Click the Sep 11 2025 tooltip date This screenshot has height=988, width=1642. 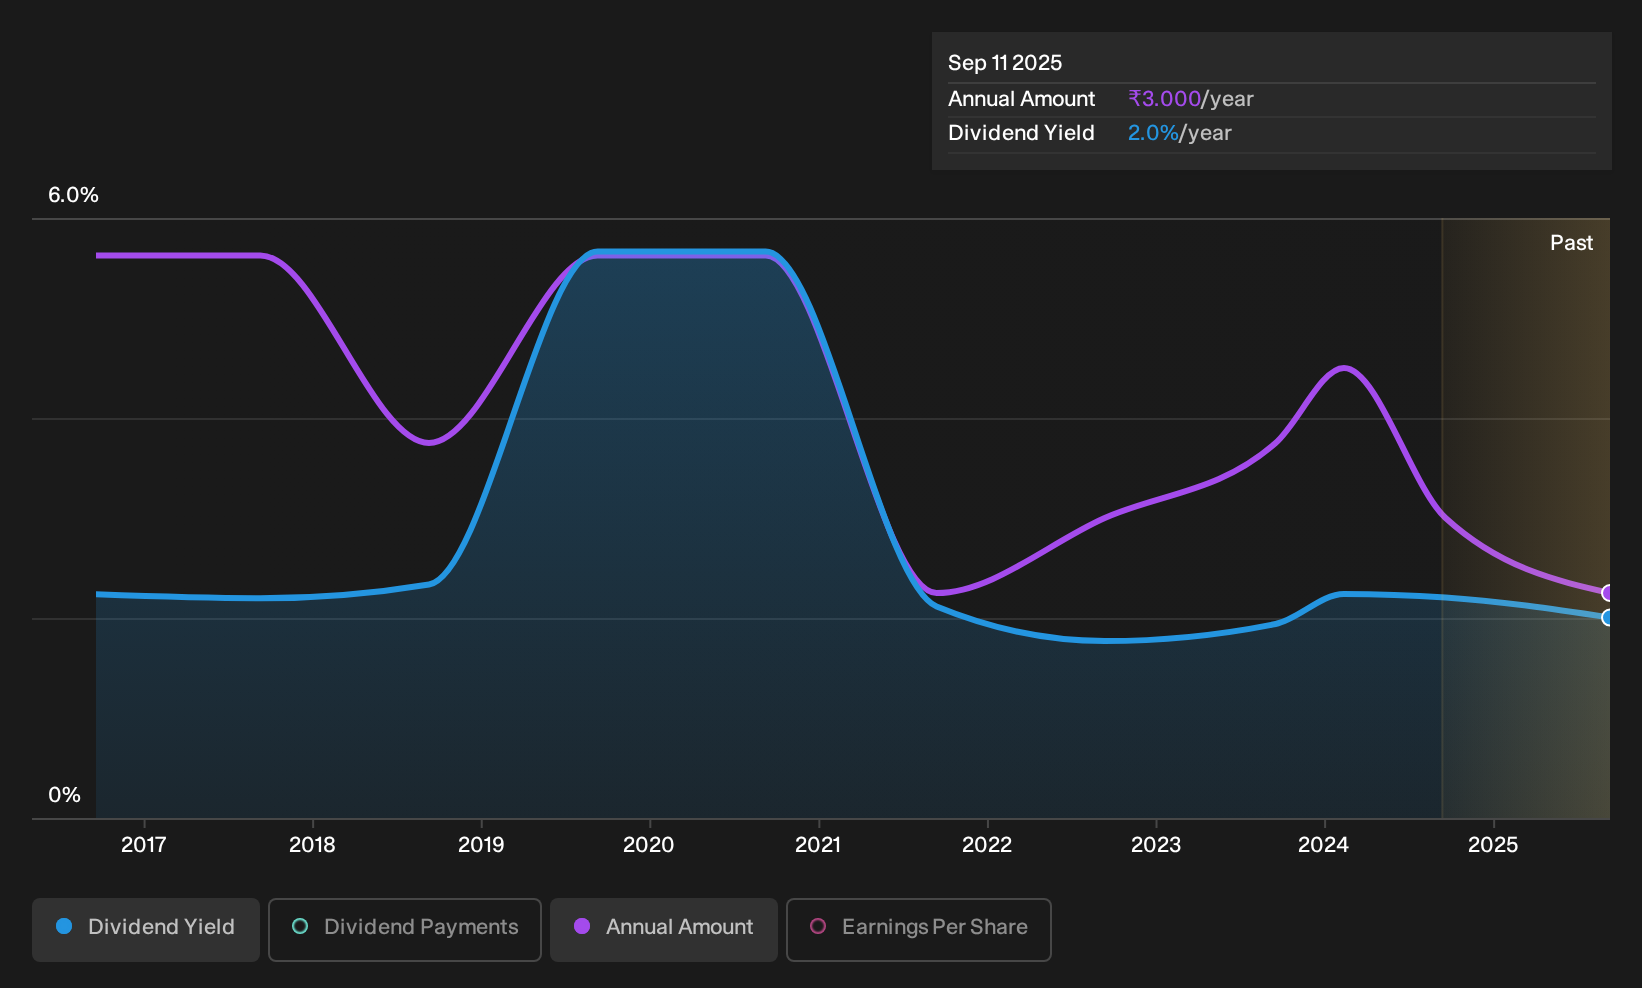(1005, 63)
